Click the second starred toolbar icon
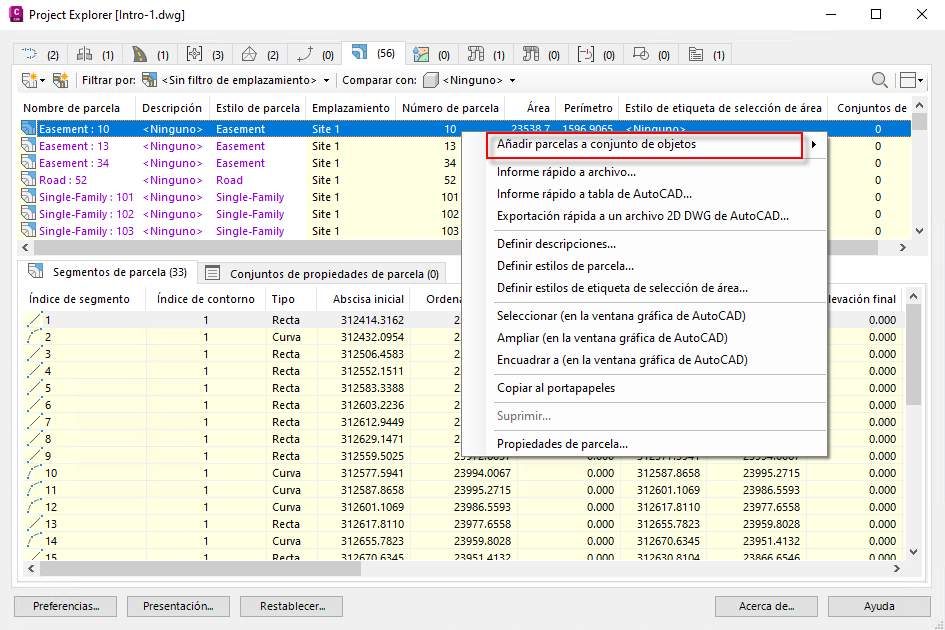 (61, 80)
